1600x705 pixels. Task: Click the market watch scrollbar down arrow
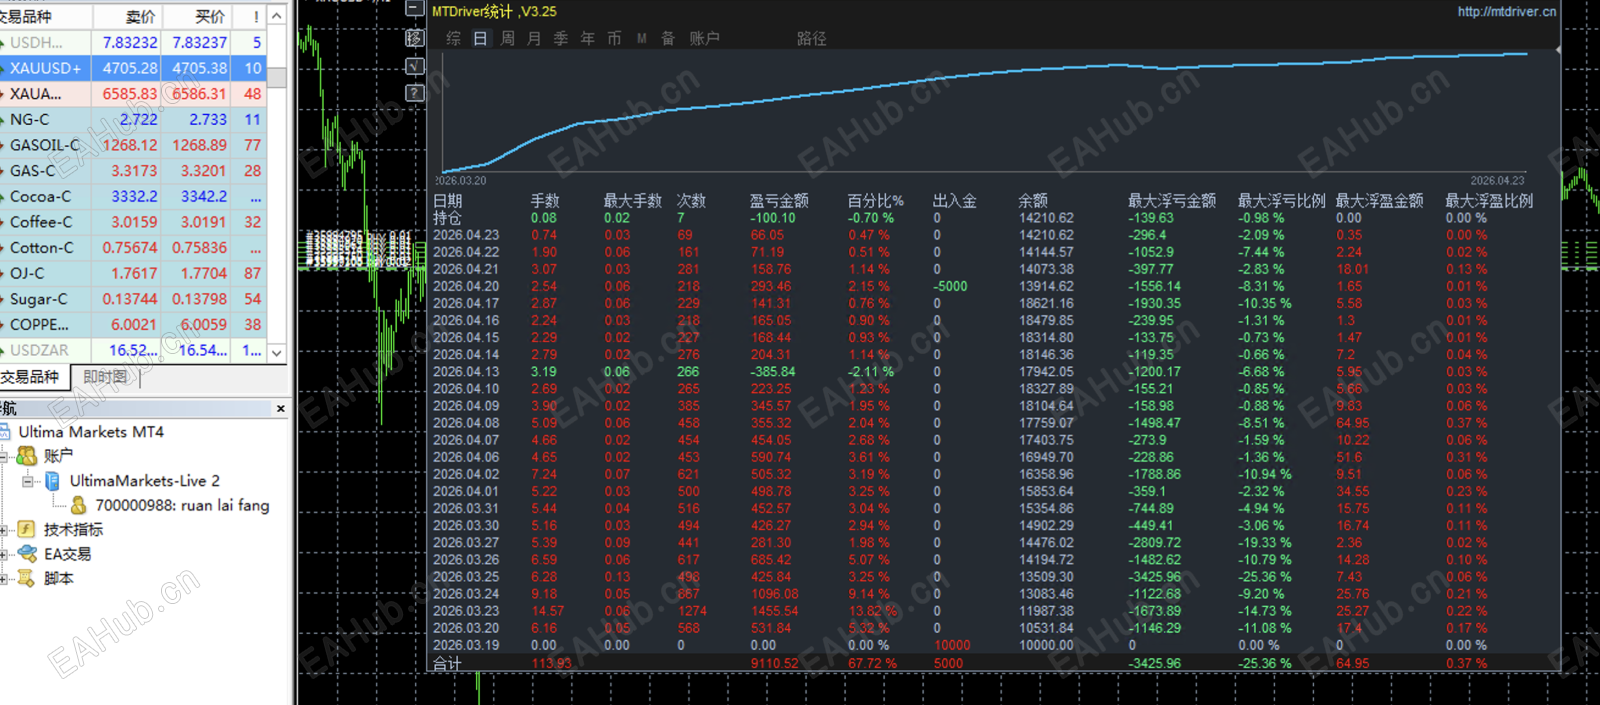click(277, 353)
